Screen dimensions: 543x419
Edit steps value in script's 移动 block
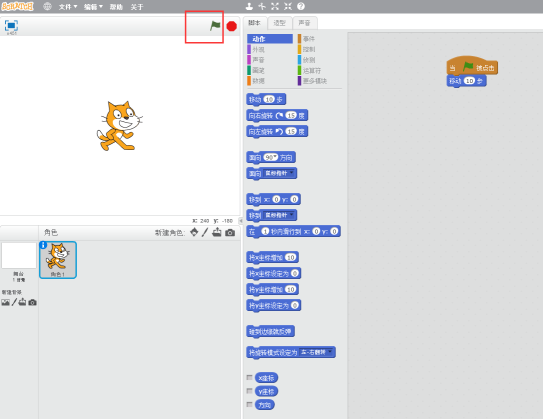469,81
